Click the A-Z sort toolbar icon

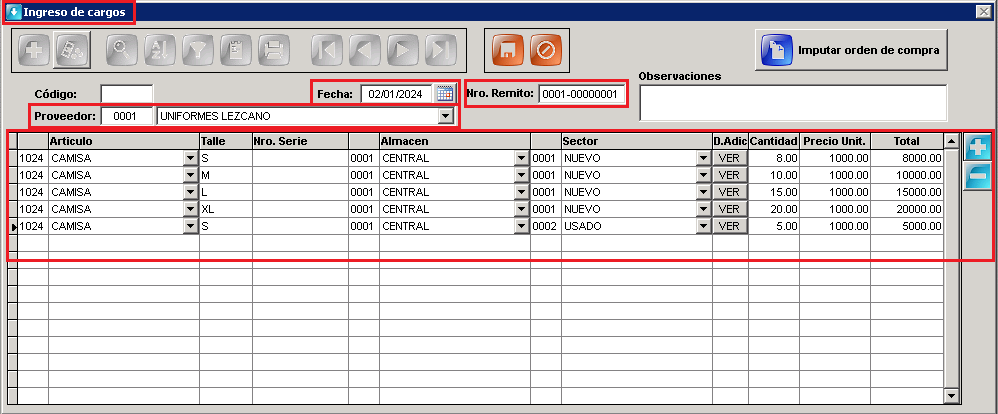point(160,50)
